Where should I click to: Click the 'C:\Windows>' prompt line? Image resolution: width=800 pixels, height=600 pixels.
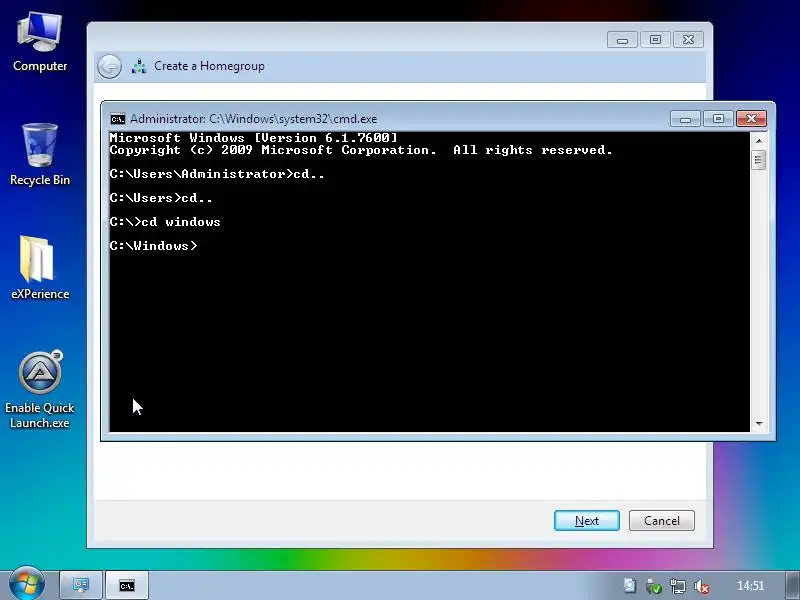[x=153, y=246]
